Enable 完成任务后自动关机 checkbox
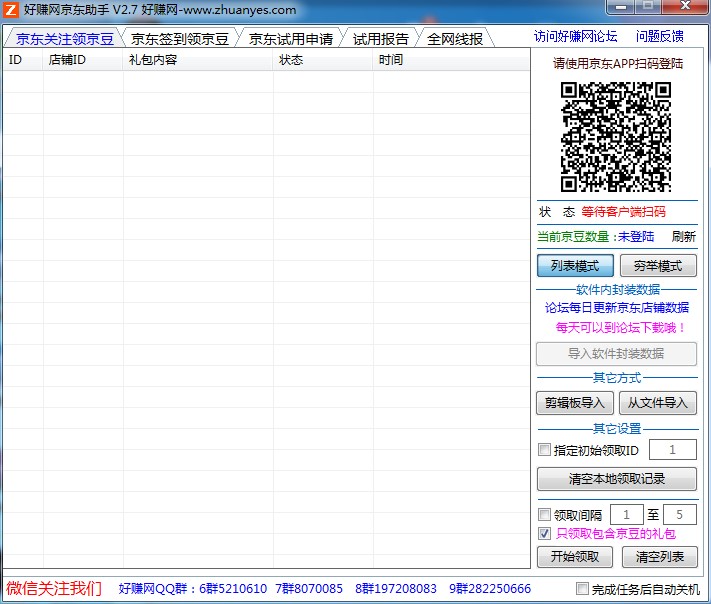This screenshot has width=711, height=604. [x=583, y=589]
